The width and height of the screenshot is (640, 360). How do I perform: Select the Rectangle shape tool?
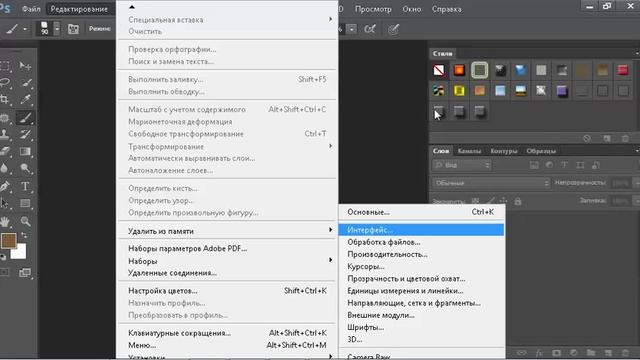(25, 203)
